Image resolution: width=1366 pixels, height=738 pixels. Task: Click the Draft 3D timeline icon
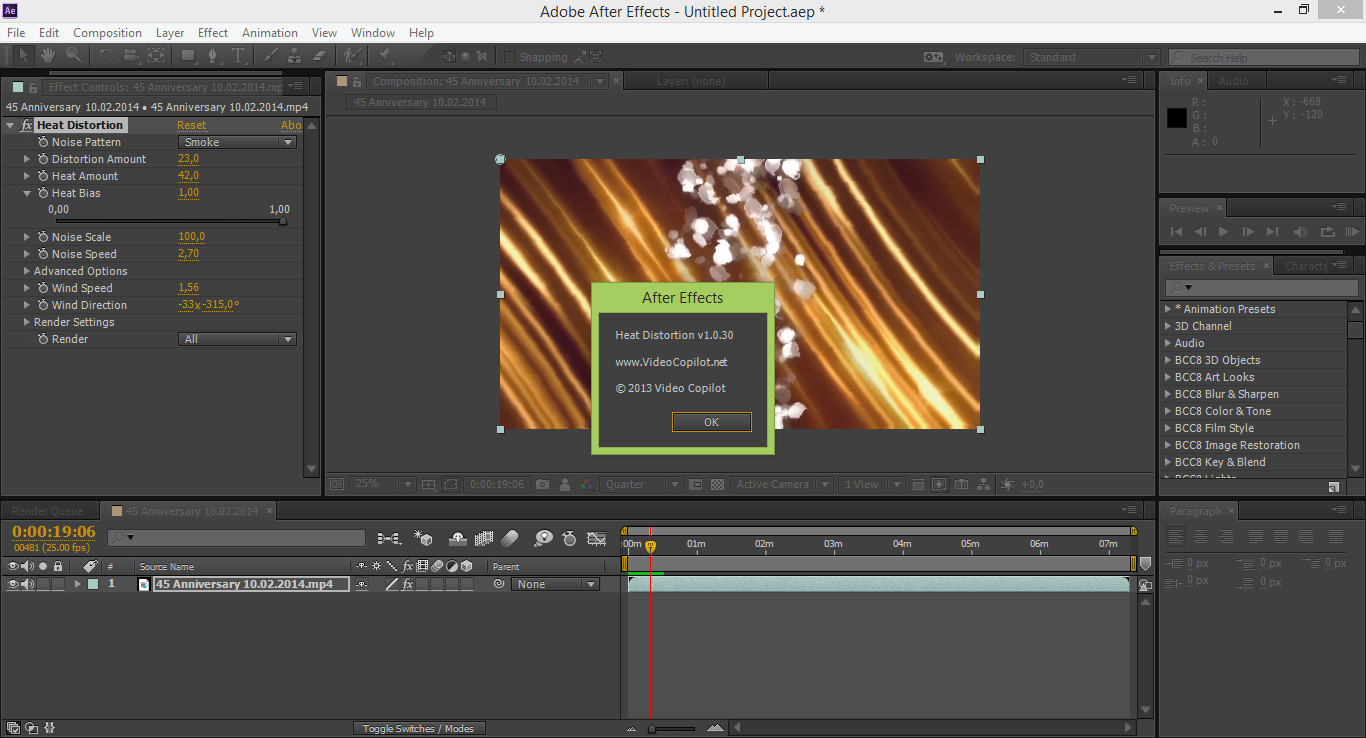pyautogui.click(x=423, y=538)
